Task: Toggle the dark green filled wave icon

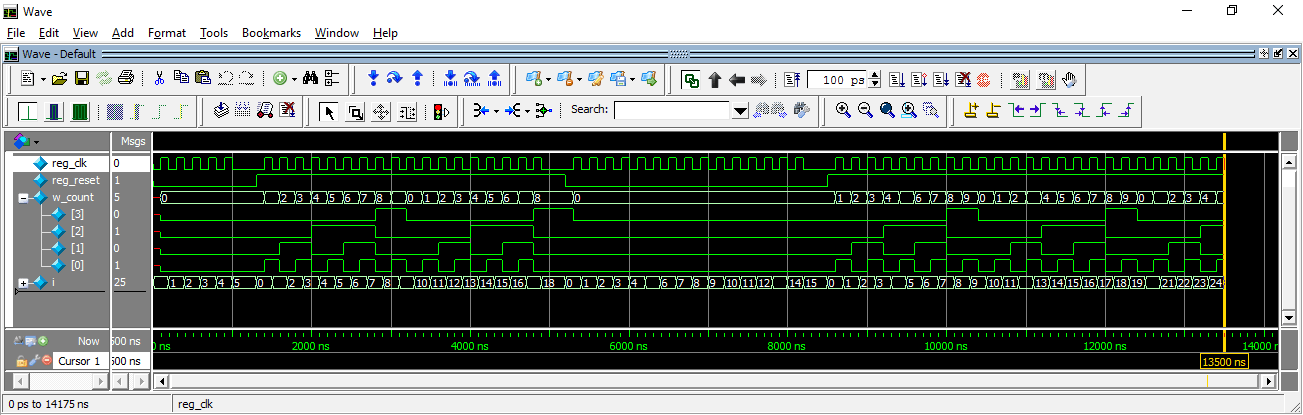Action: click(79, 111)
